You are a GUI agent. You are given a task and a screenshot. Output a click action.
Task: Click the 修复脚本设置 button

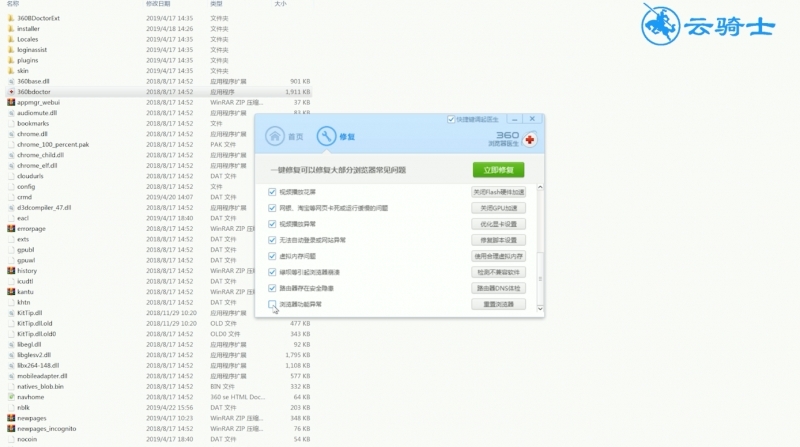[x=498, y=240]
